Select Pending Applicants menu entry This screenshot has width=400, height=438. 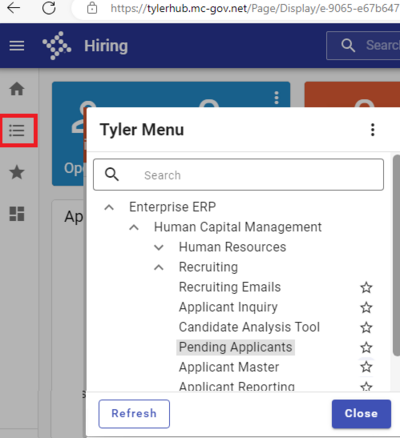(x=235, y=347)
